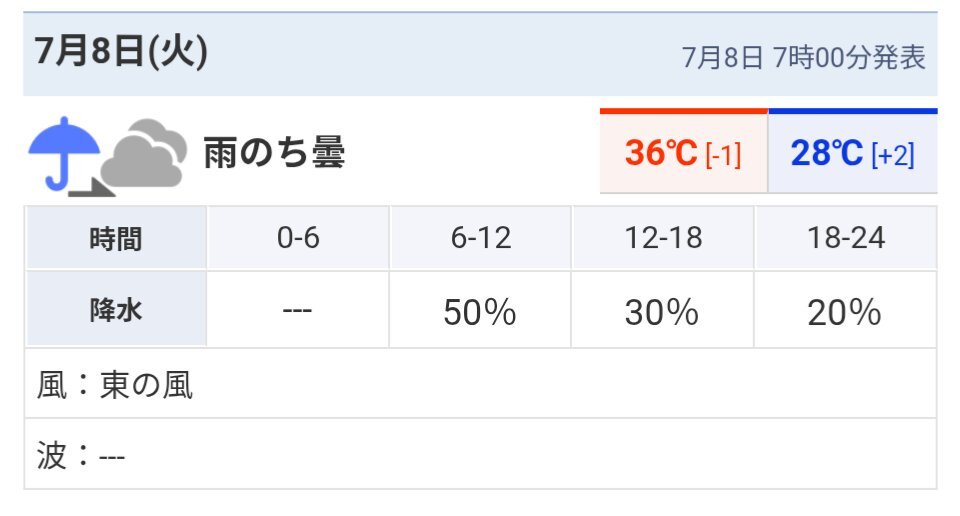Screen dimensions: 960x516
Task: Click the 30% precipitation cell
Action: pyautogui.click(x=663, y=310)
